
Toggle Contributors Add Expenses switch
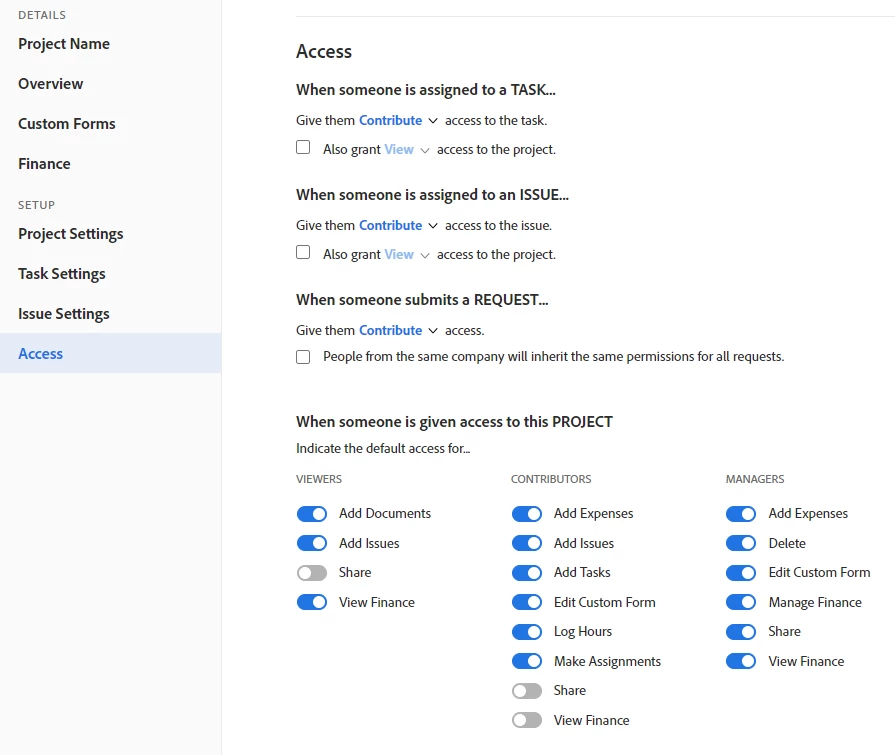click(527, 514)
